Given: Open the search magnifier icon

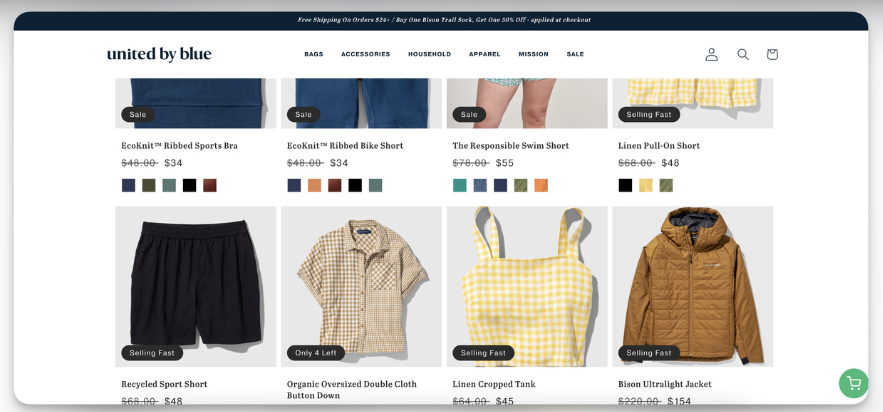Looking at the screenshot, I should 743,54.
